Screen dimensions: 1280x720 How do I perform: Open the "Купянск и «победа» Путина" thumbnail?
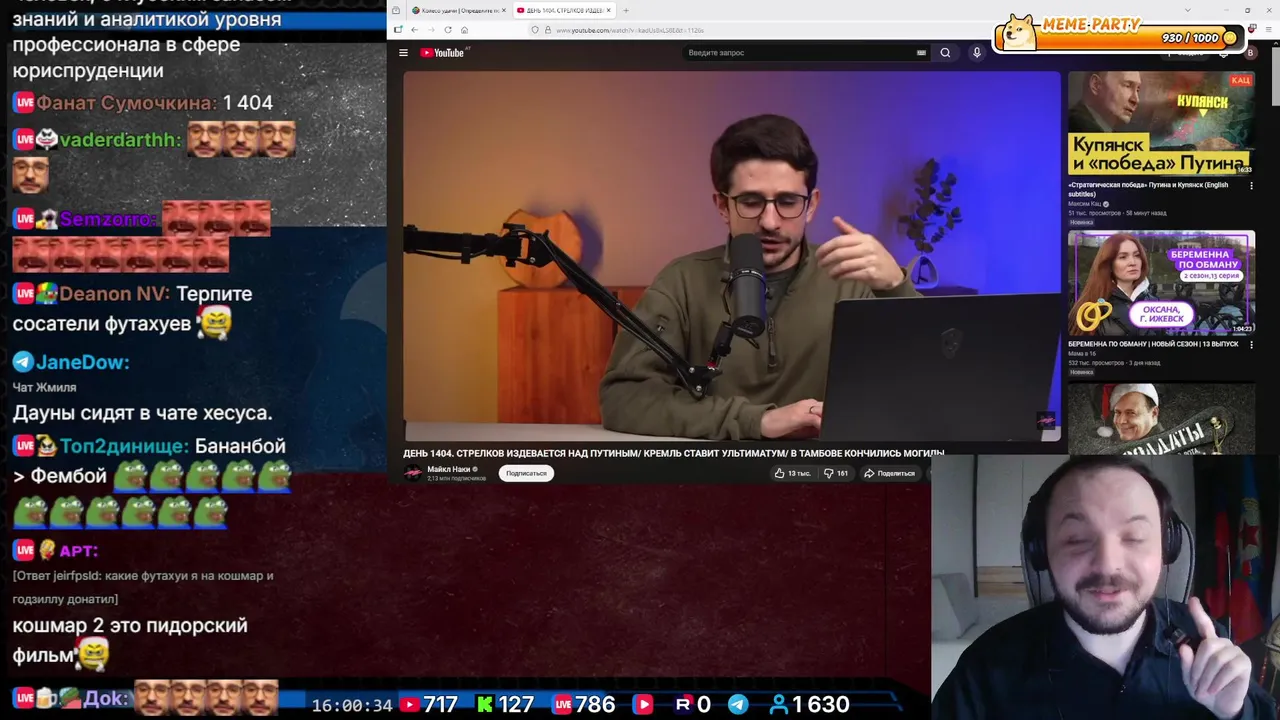pyautogui.click(x=1161, y=124)
